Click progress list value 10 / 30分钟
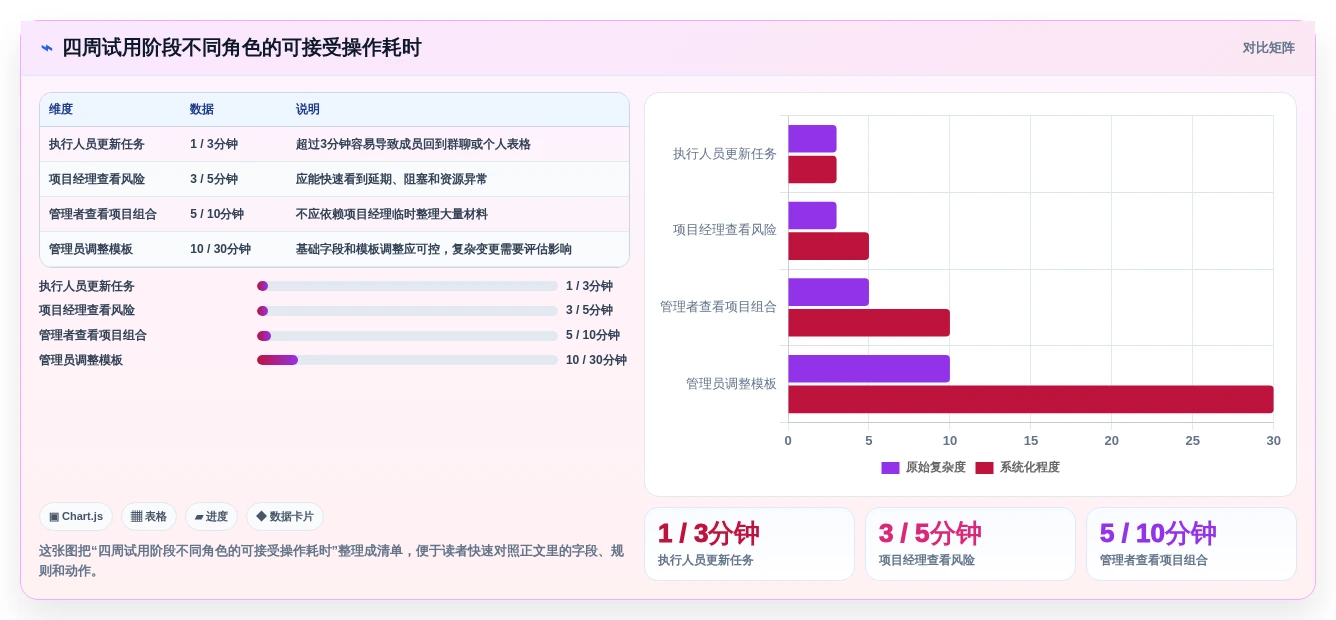 click(x=596, y=360)
